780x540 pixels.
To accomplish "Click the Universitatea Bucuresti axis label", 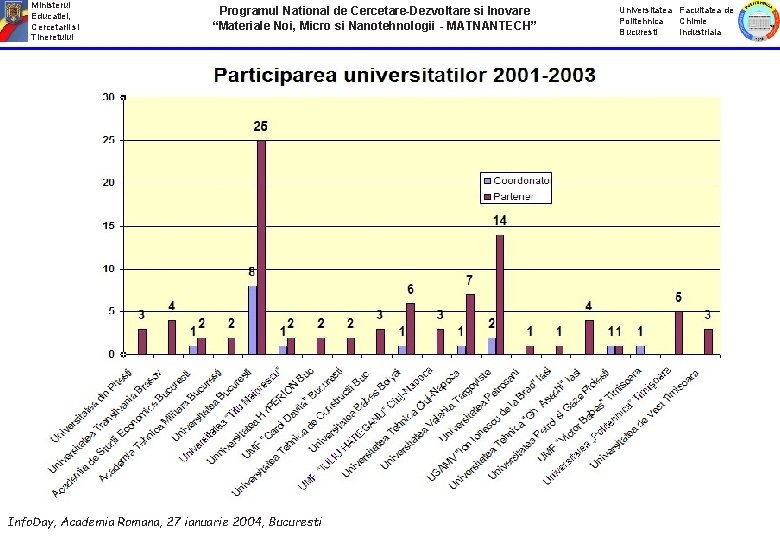I will [x=211, y=405].
